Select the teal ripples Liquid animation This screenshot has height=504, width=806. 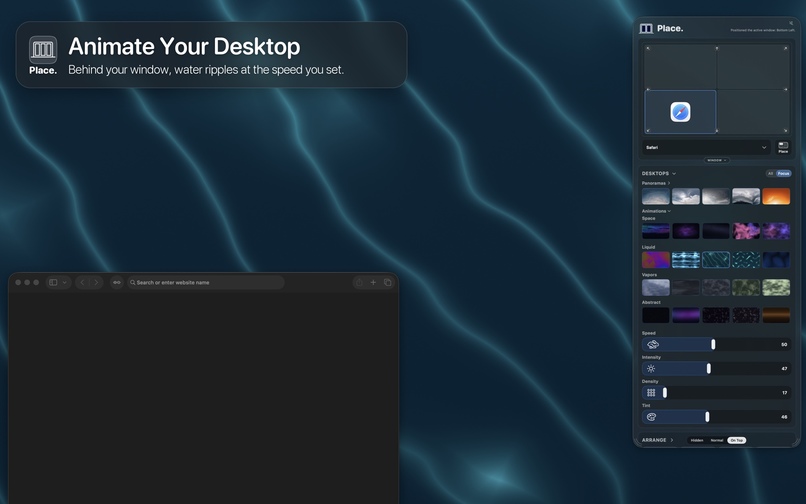click(716, 260)
